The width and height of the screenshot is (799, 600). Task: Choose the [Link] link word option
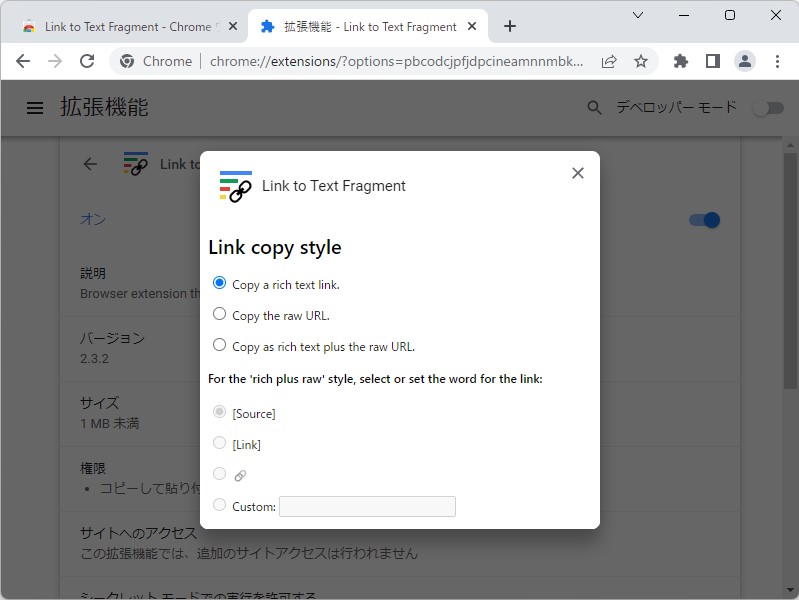tap(219, 443)
